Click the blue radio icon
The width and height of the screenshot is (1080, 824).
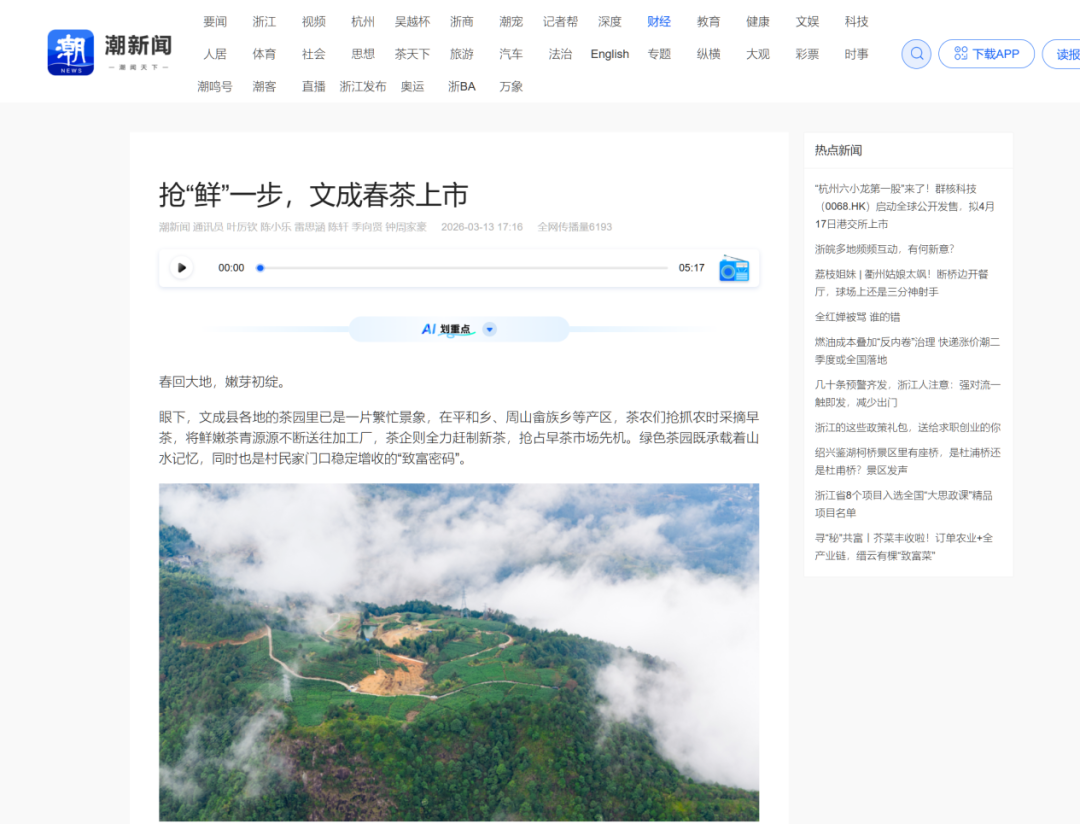[734, 268]
